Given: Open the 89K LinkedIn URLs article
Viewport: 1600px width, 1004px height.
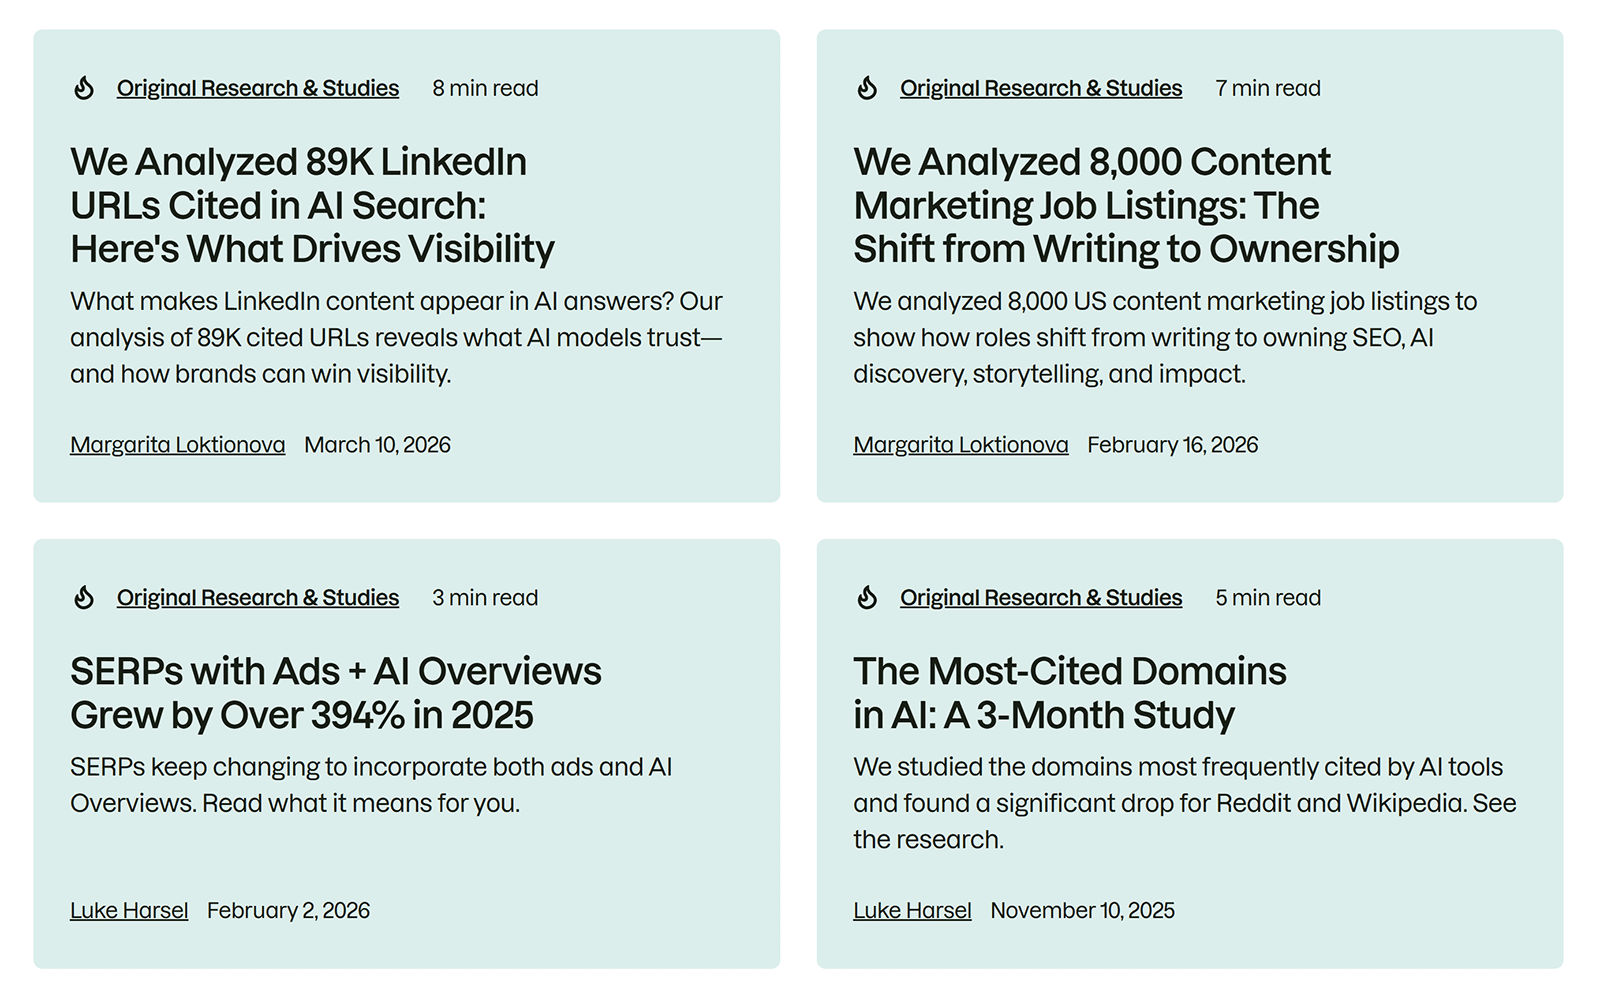Looking at the screenshot, I should click(x=311, y=205).
